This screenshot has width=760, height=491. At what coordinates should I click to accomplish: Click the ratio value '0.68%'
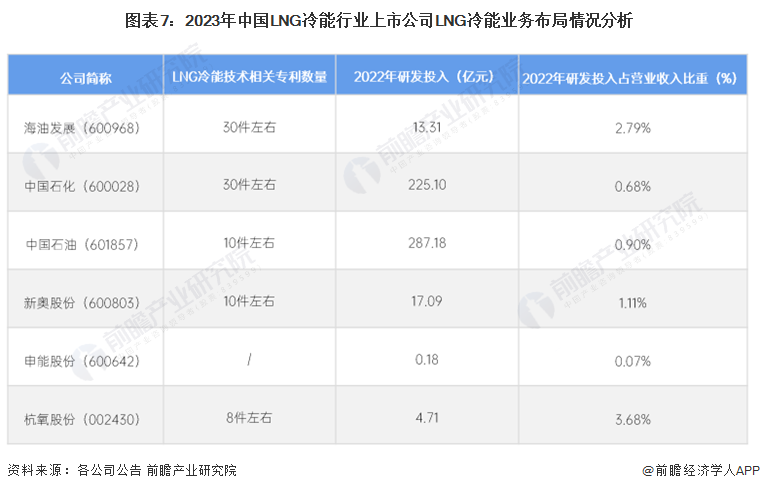tap(633, 186)
